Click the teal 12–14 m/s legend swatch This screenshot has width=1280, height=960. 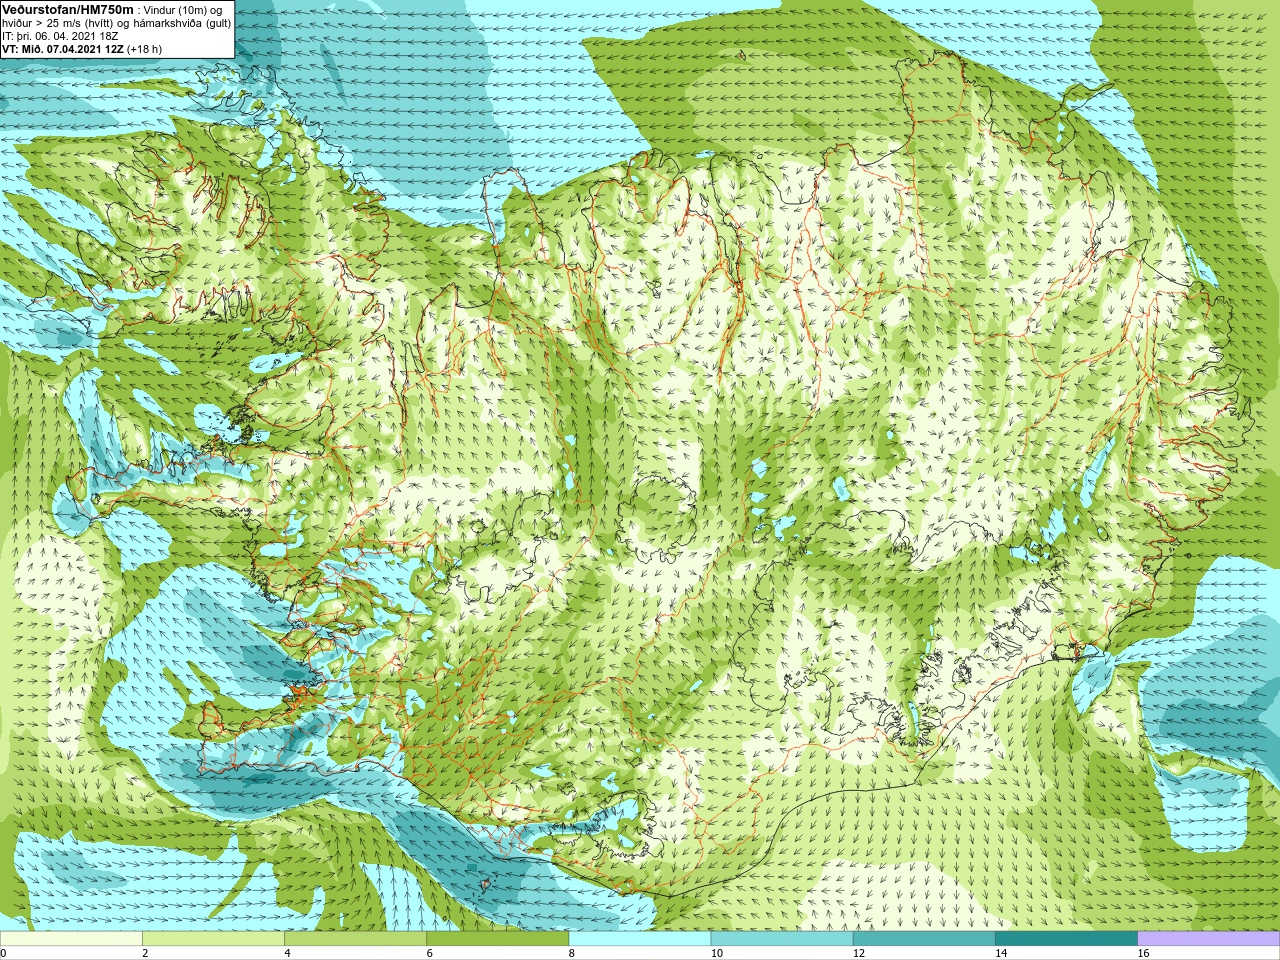pos(924,939)
